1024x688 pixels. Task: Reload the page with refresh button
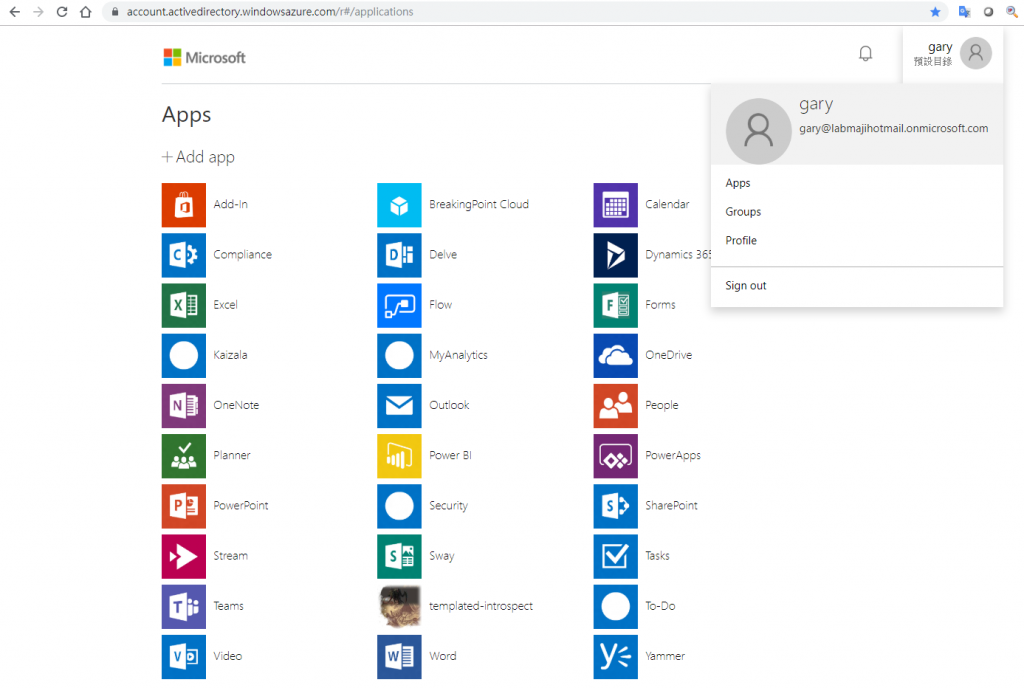pyautogui.click(x=61, y=12)
